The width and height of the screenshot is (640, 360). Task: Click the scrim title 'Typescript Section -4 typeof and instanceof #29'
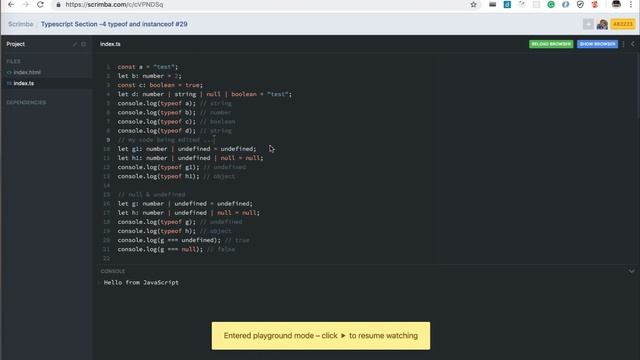pyautogui.click(x=114, y=24)
